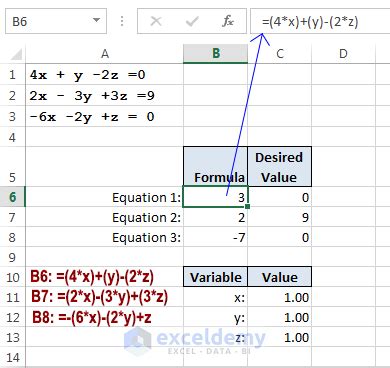Select column A header
The image size is (390, 368).
105,53
